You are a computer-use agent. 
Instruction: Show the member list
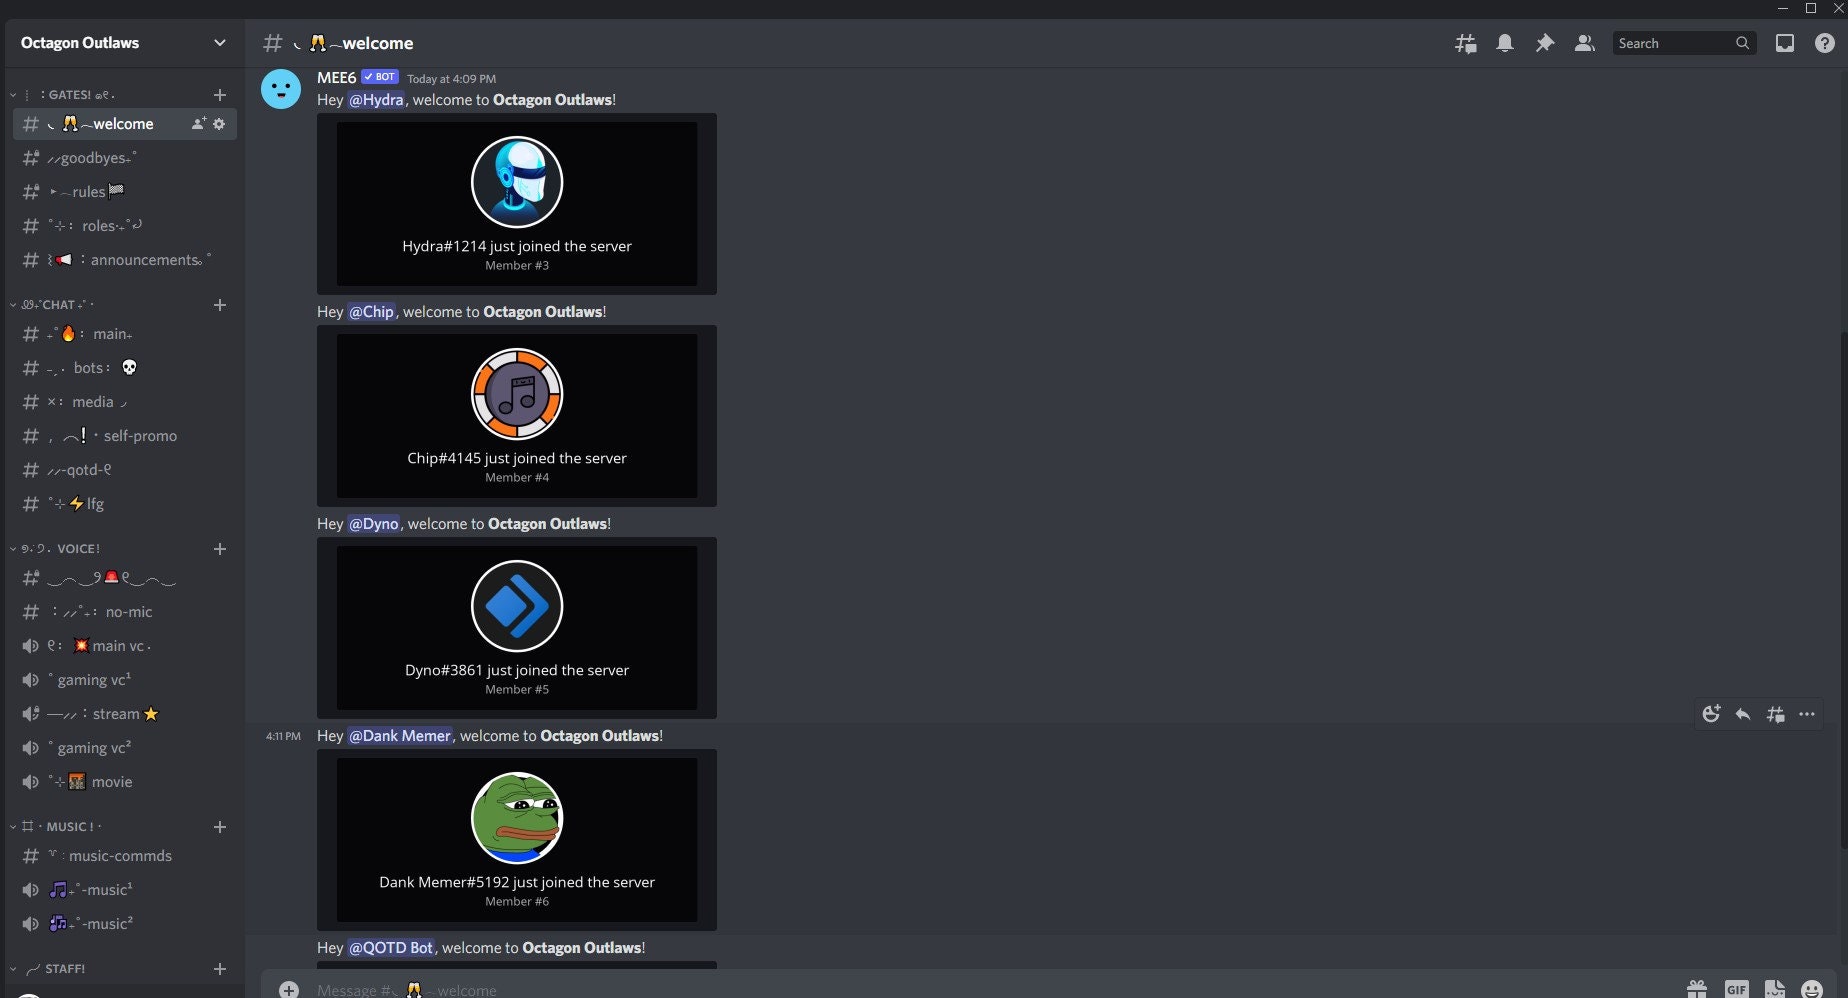(1584, 43)
